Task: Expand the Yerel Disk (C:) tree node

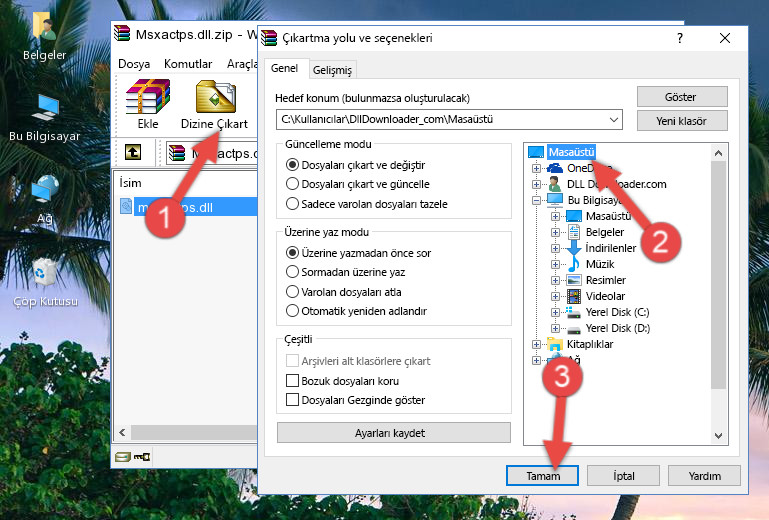Action: (x=555, y=312)
